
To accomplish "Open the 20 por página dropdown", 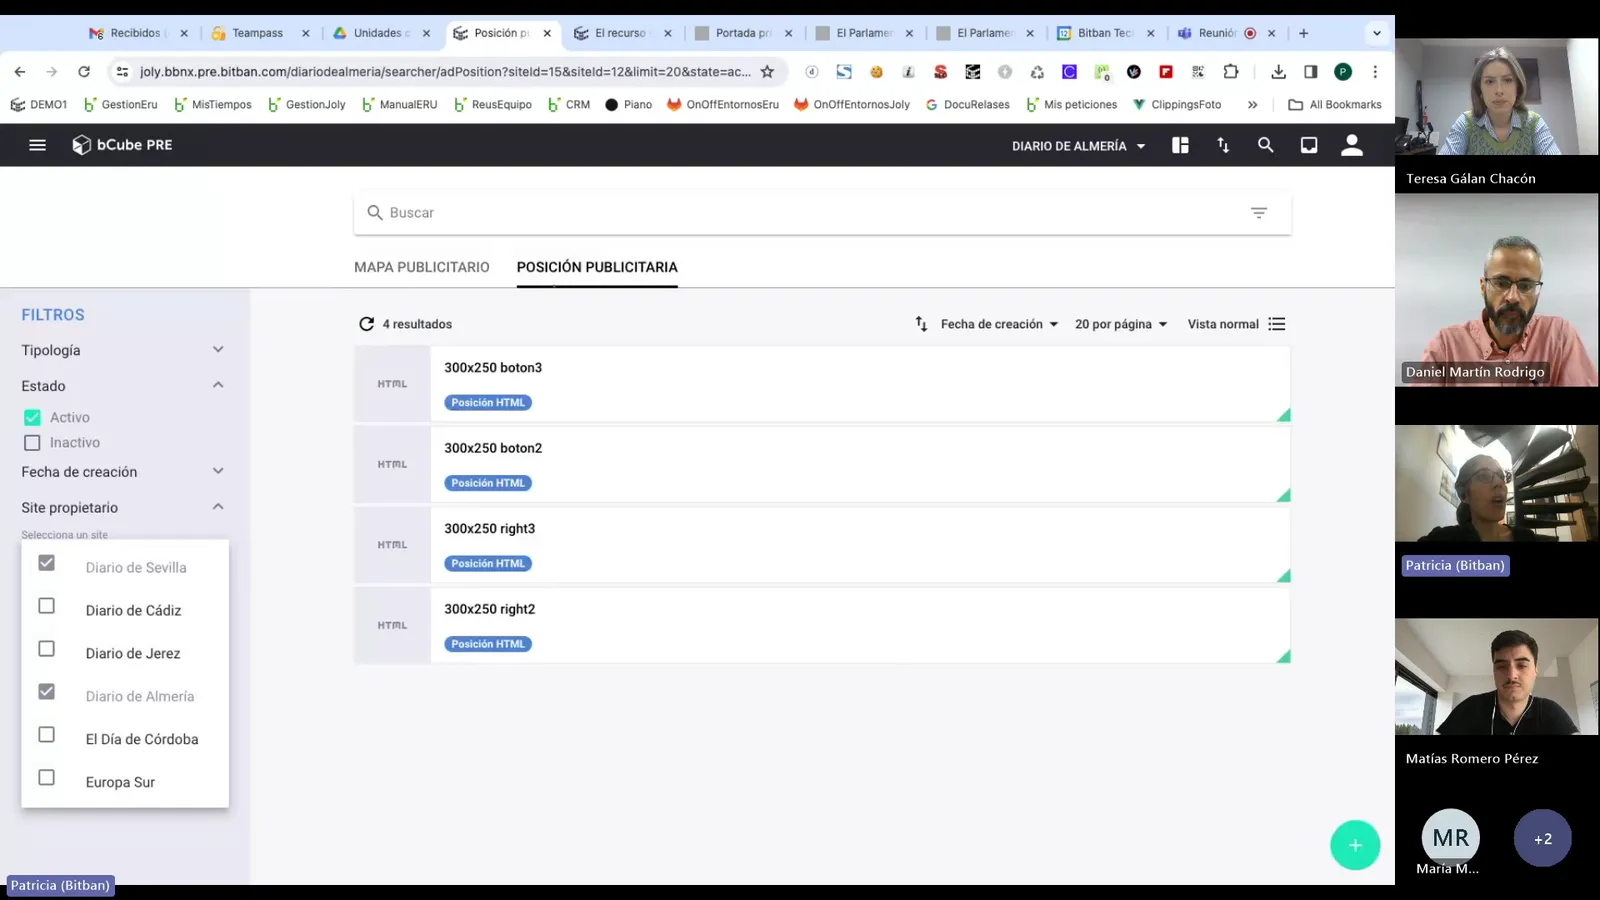I will 1120,324.
